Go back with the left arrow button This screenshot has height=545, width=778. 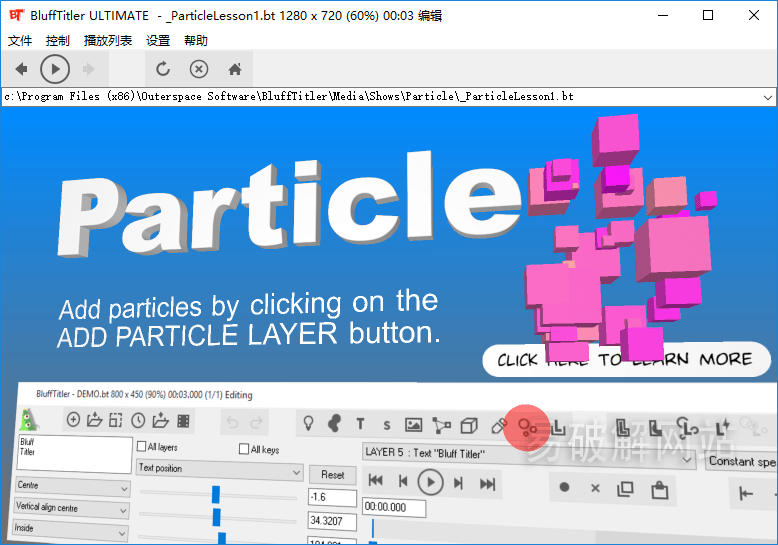pos(21,69)
